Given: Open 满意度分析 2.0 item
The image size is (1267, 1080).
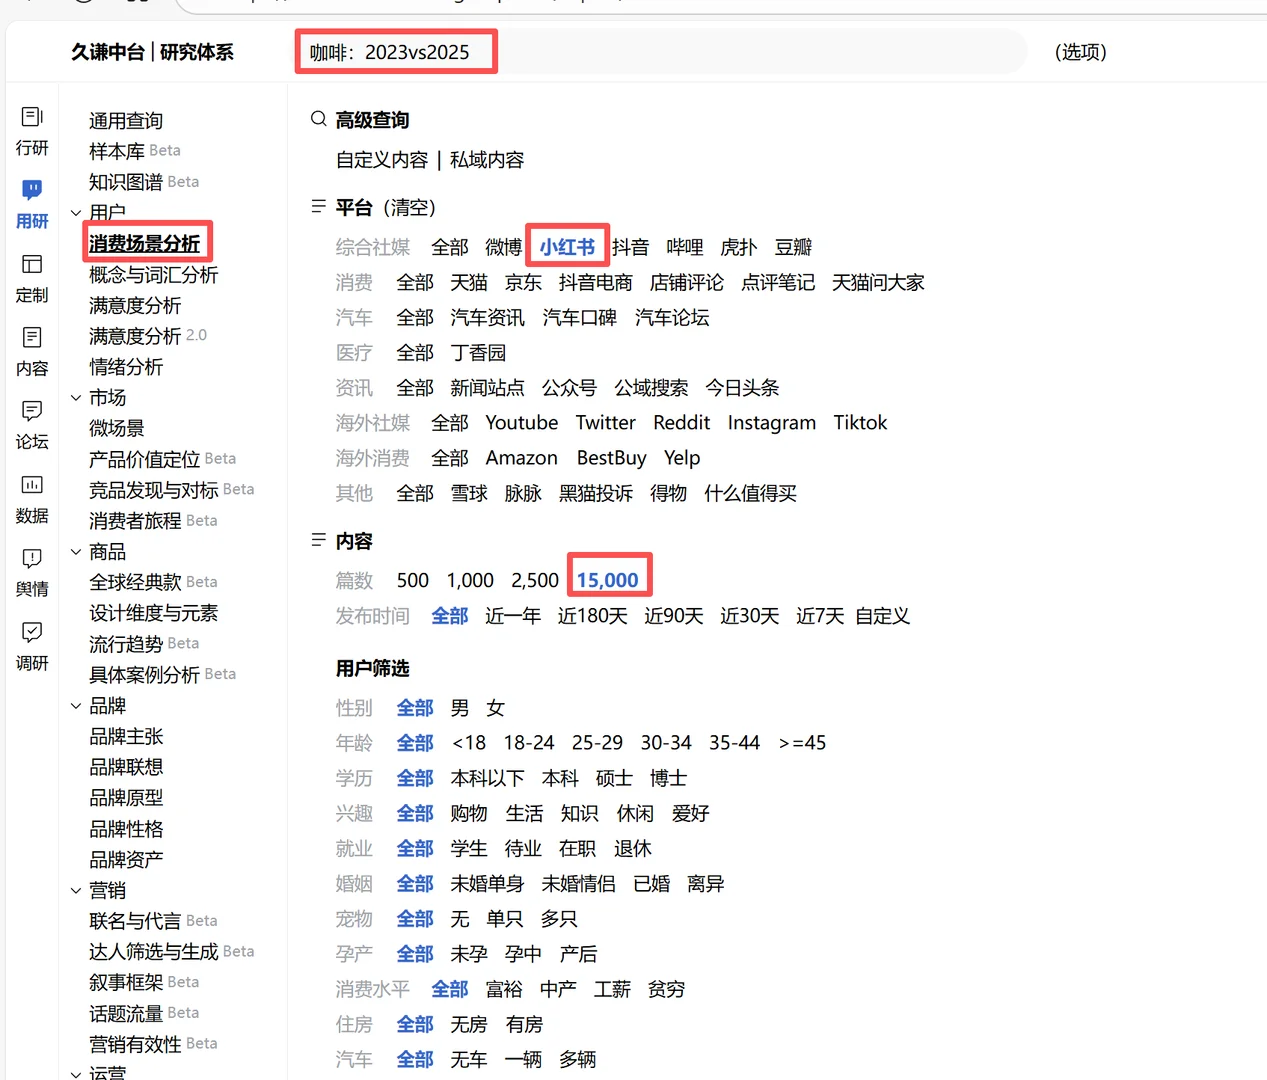Looking at the screenshot, I should [148, 336].
